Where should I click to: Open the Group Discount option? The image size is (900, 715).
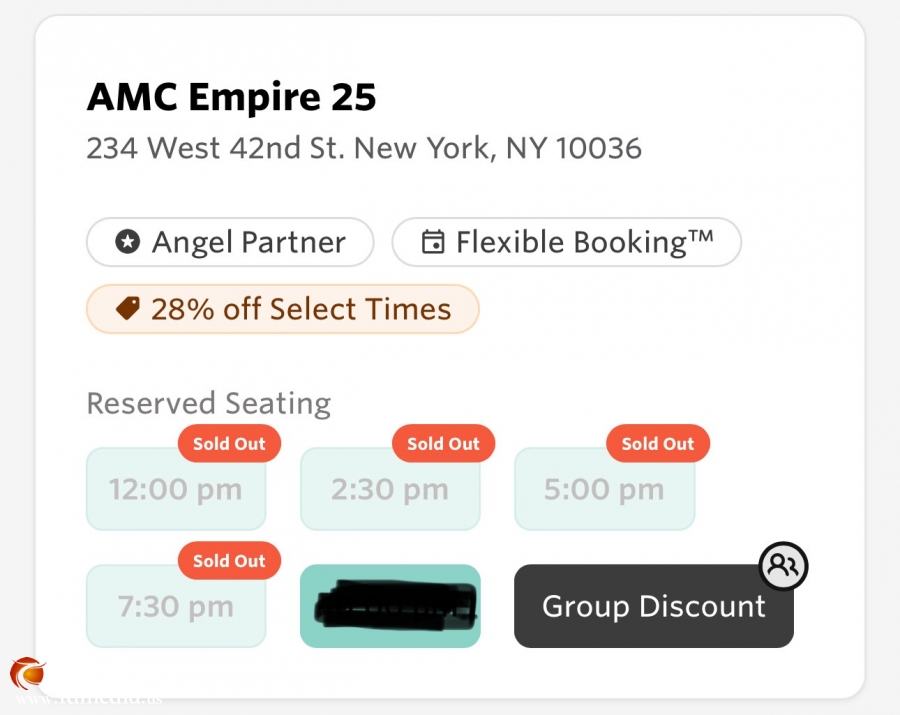coord(653,606)
